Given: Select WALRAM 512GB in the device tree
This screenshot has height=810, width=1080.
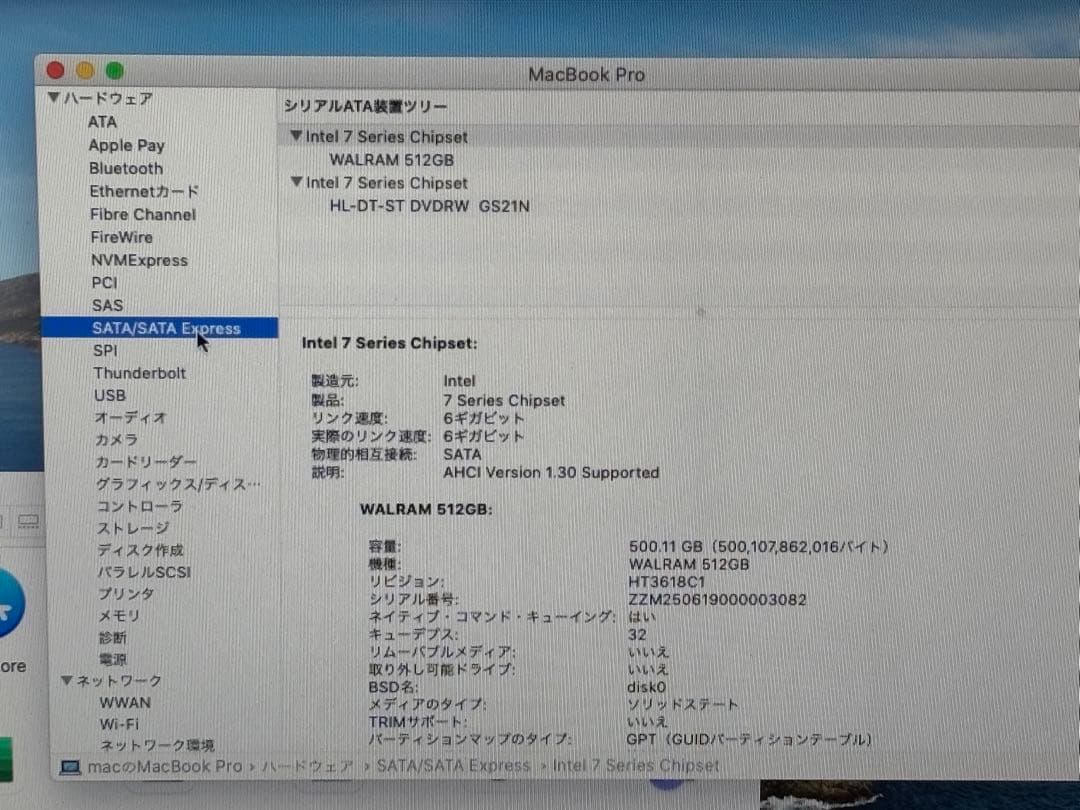Looking at the screenshot, I should click(x=390, y=159).
